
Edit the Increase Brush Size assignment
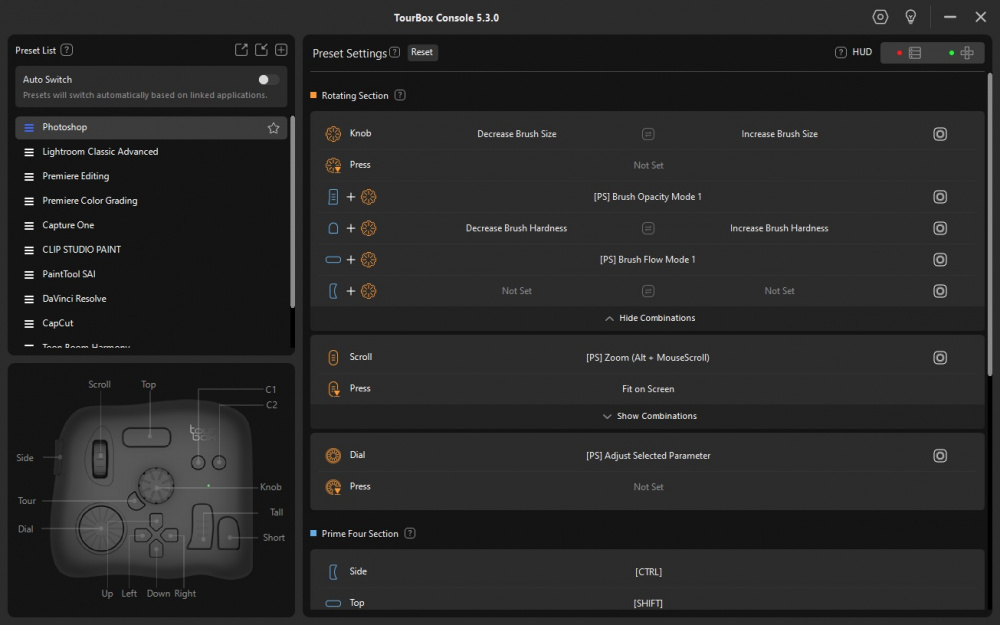click(779, 134)
